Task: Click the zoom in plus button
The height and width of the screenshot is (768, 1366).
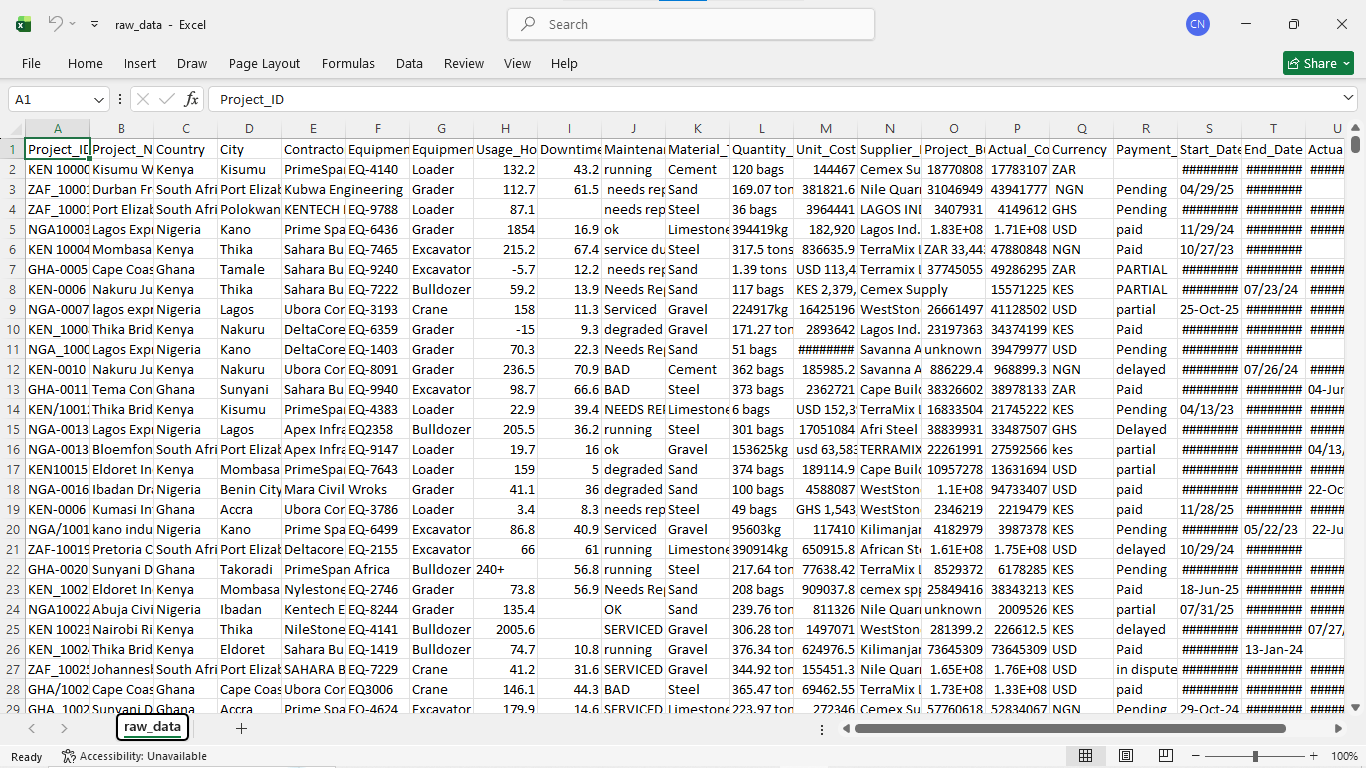Action: tap(1313, 756)
